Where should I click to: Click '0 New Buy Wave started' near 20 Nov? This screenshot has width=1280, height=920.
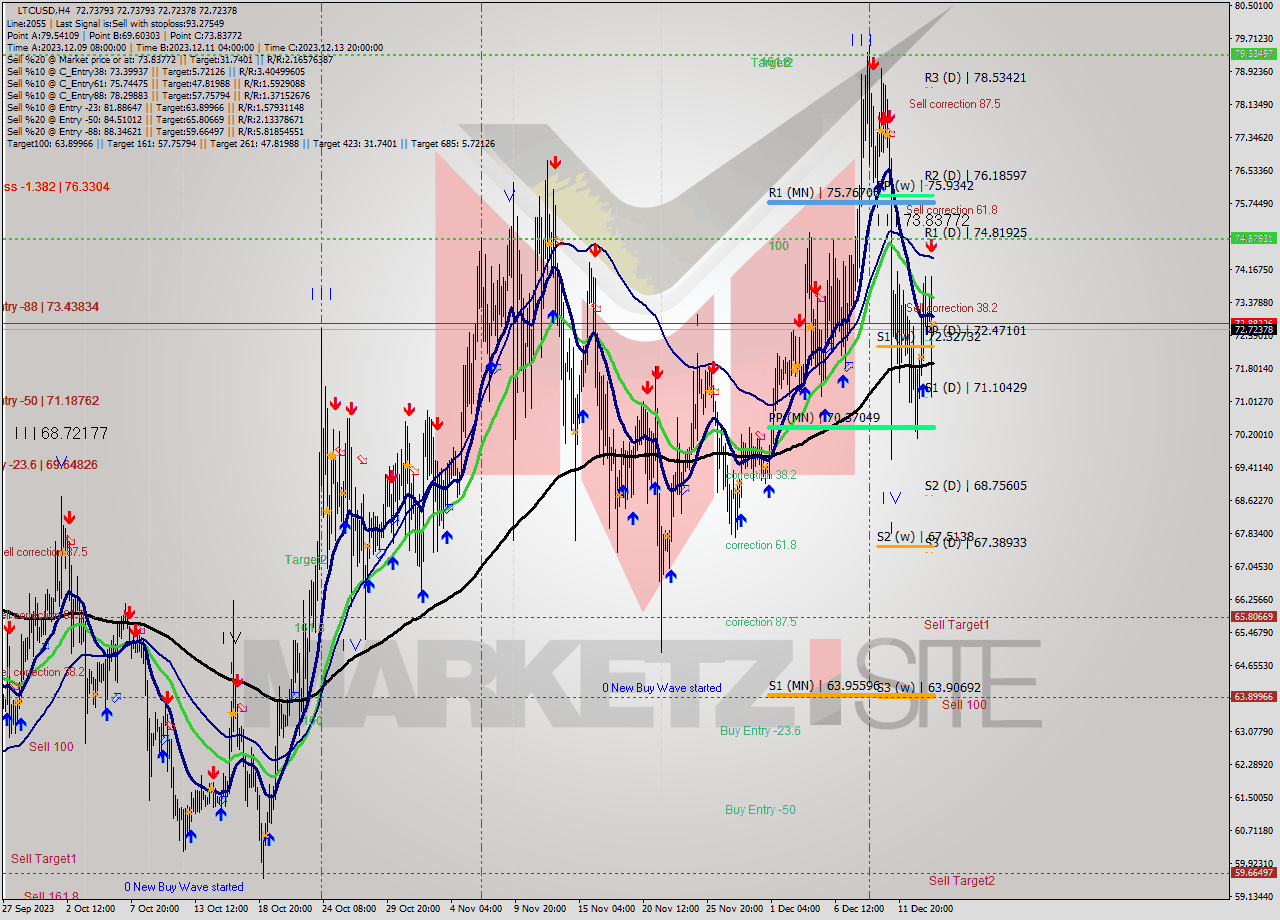(x=661, y=688)
